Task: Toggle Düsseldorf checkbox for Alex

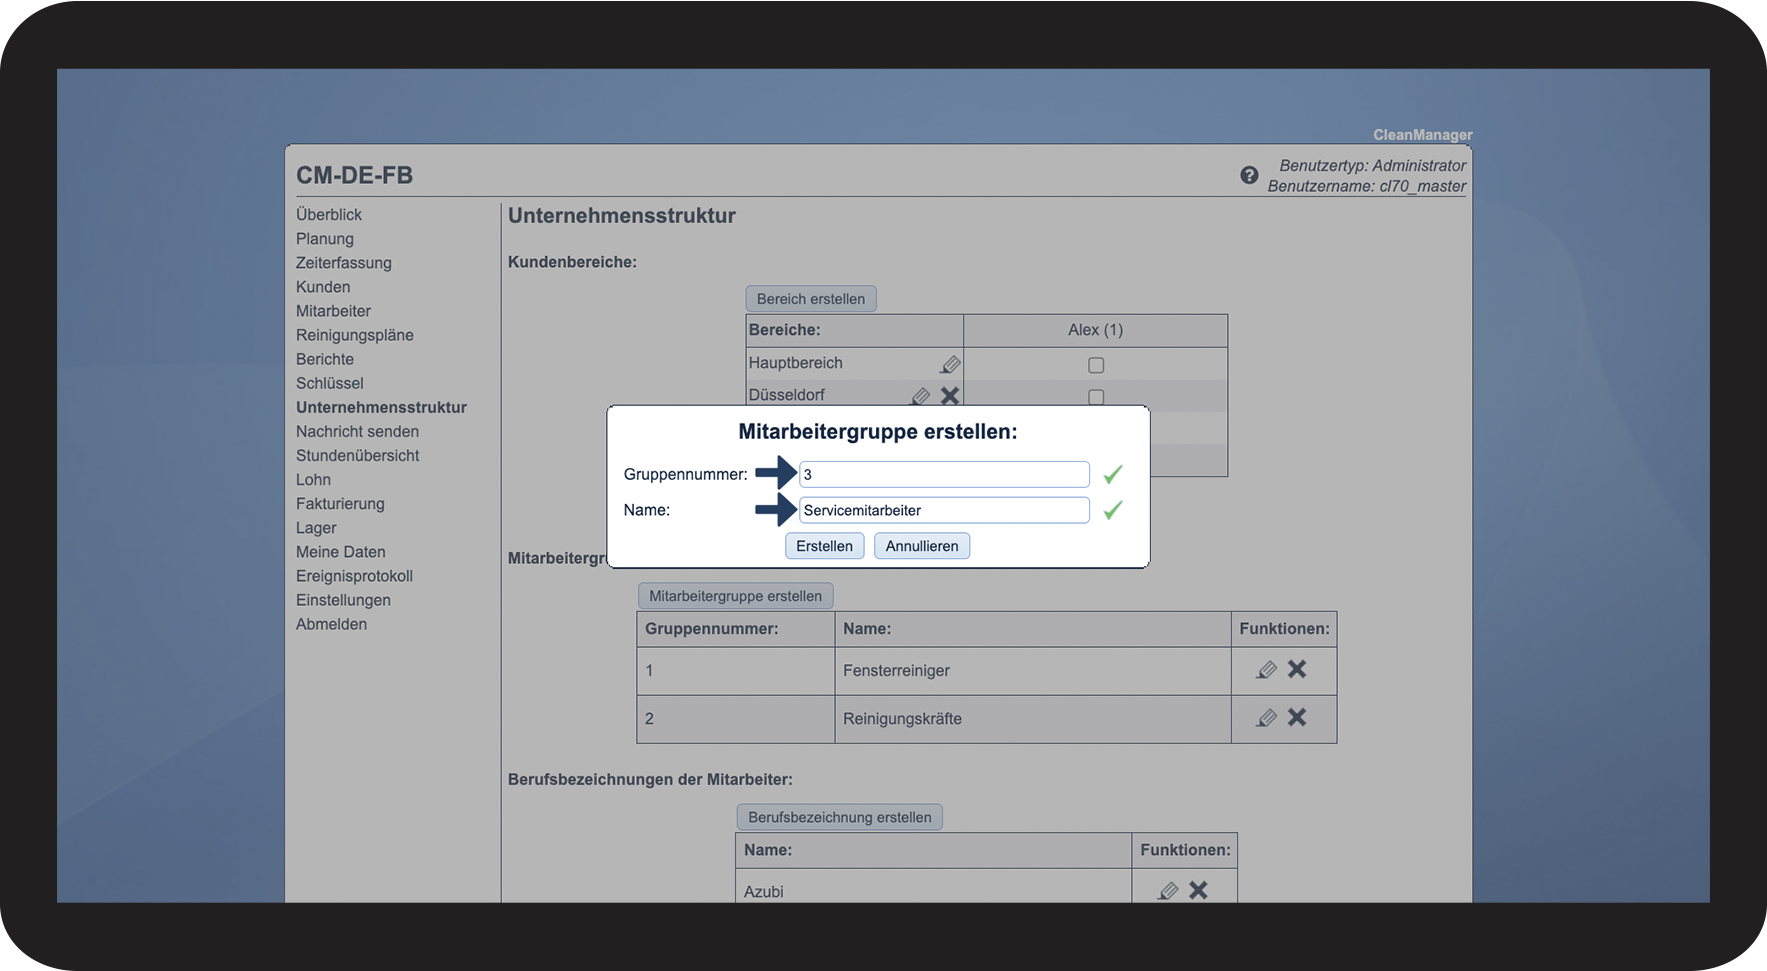Action: [x=1096, y=397]
